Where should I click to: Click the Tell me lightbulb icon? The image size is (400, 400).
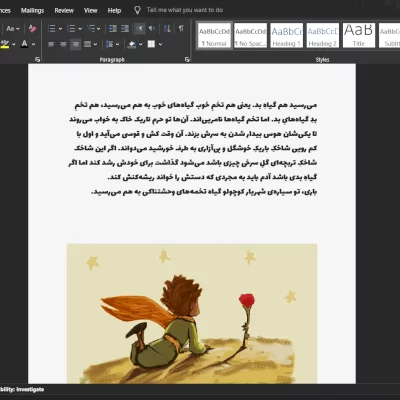pyautogui.click(x=137, y=10)
